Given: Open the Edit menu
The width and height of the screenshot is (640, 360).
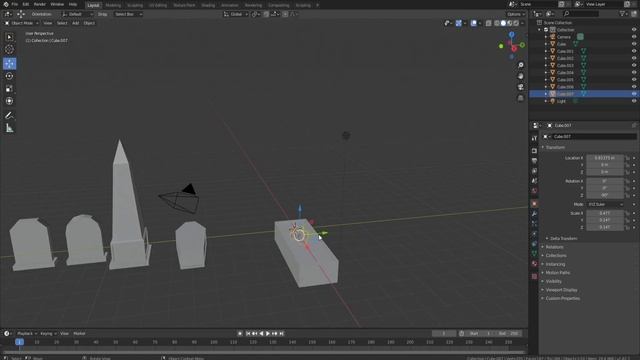Looking at the screenshot, I should tap(26, 4).
